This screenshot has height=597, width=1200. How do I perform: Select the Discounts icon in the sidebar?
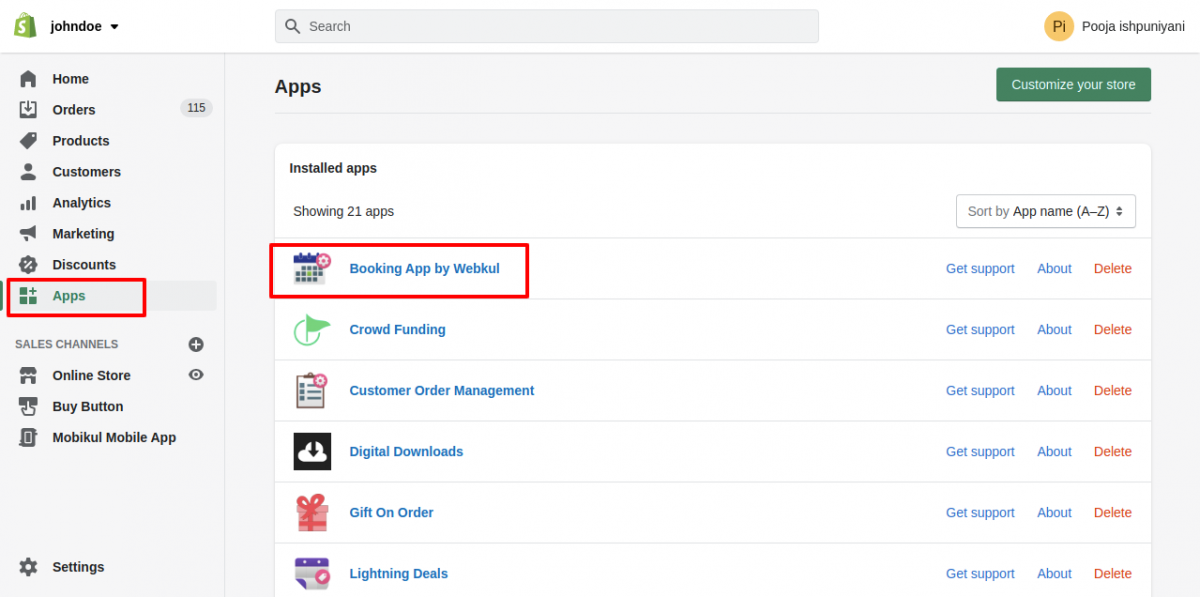click(x=28, y=264)
